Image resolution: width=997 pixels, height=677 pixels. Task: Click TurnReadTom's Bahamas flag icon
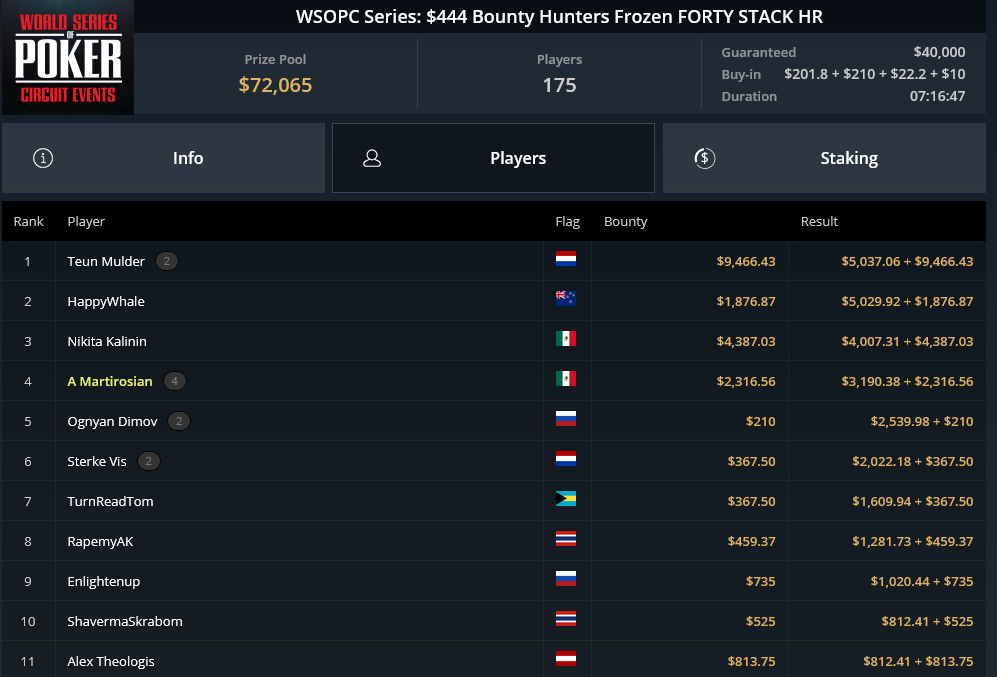coord(566,499)
